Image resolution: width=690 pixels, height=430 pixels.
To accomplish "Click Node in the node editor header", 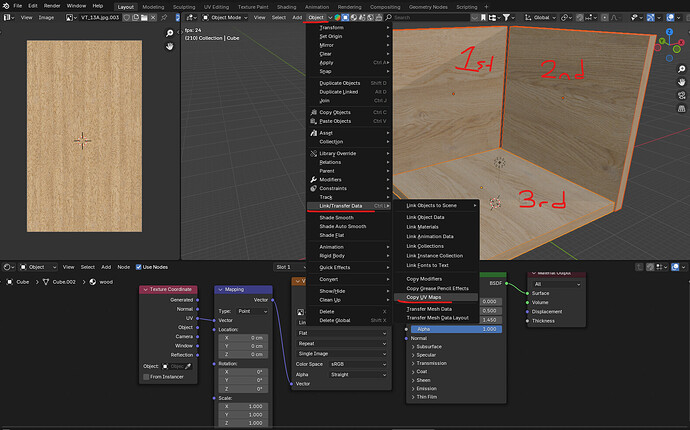I will [123, 267].
